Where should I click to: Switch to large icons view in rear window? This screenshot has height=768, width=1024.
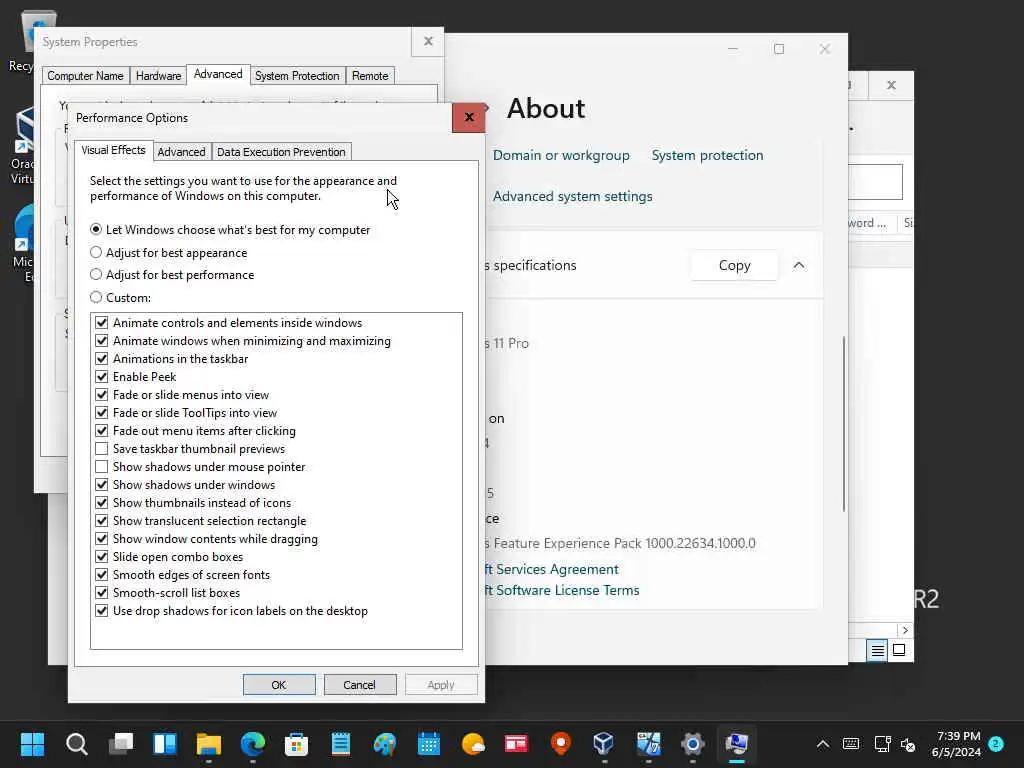click(899, 650)
